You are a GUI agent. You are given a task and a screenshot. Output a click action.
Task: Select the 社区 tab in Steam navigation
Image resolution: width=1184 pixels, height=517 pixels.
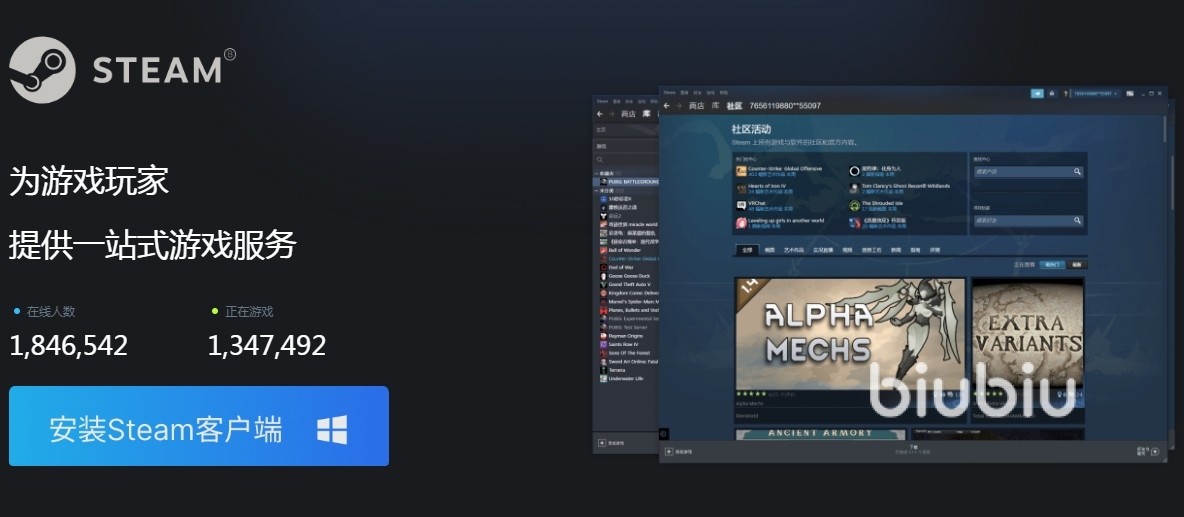[x=734, y=106]
